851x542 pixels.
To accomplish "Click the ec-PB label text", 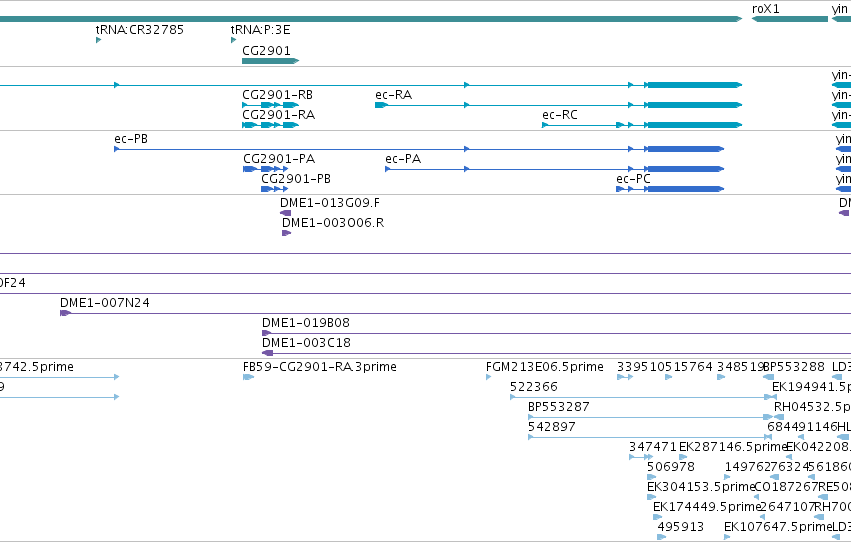I will (x=131, y=139).
